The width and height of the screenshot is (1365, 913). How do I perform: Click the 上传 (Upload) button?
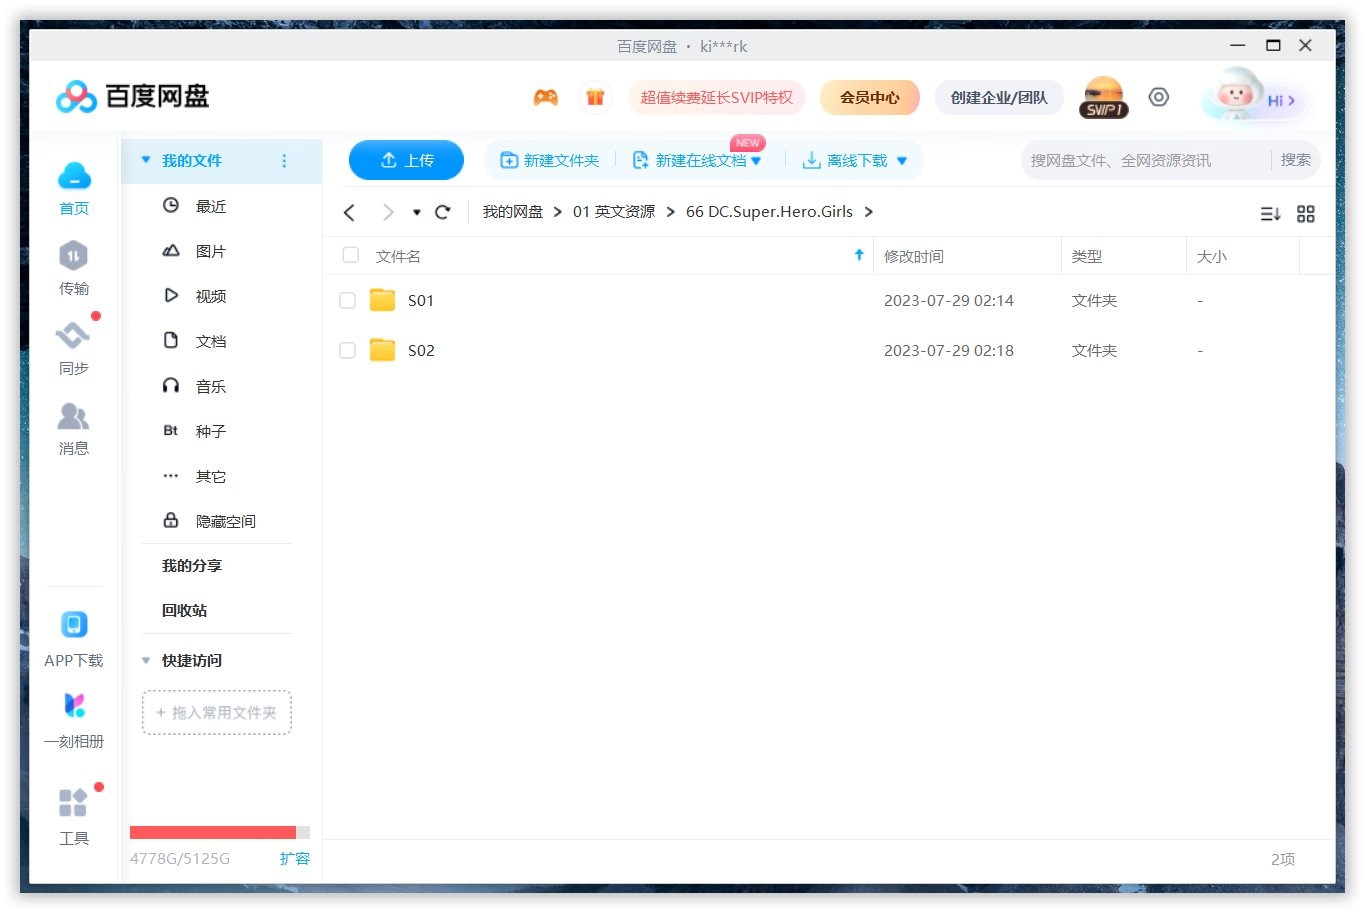(406, 159)
